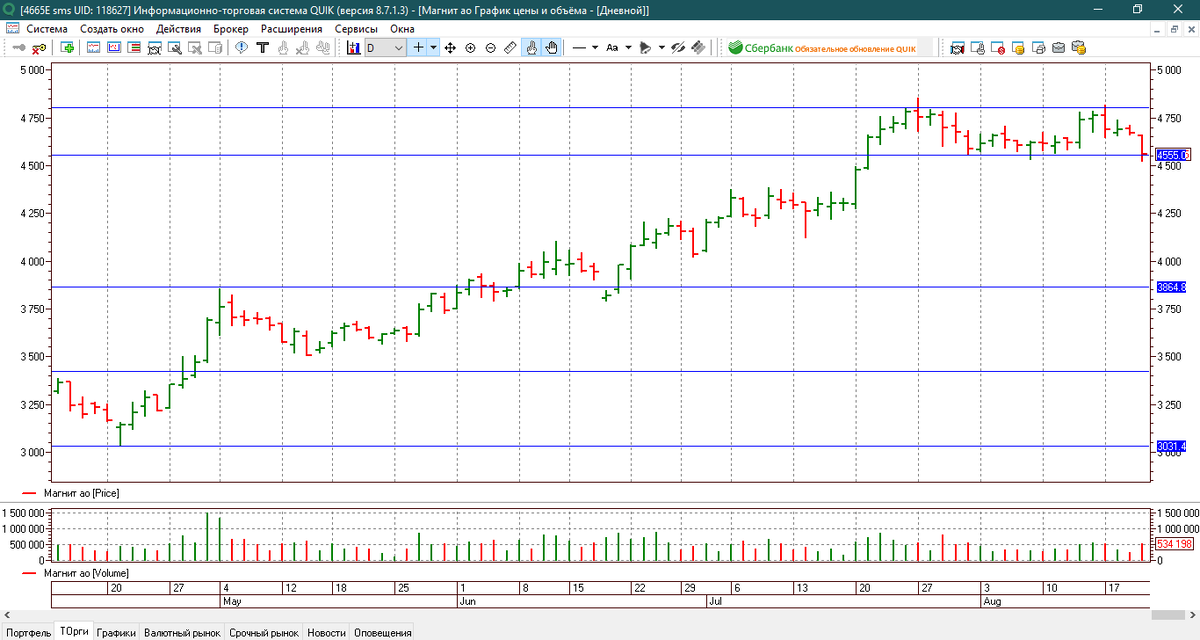The image size is (1200, 640).
Task: Open the Оповещения tab
Action: coord(383,632)
